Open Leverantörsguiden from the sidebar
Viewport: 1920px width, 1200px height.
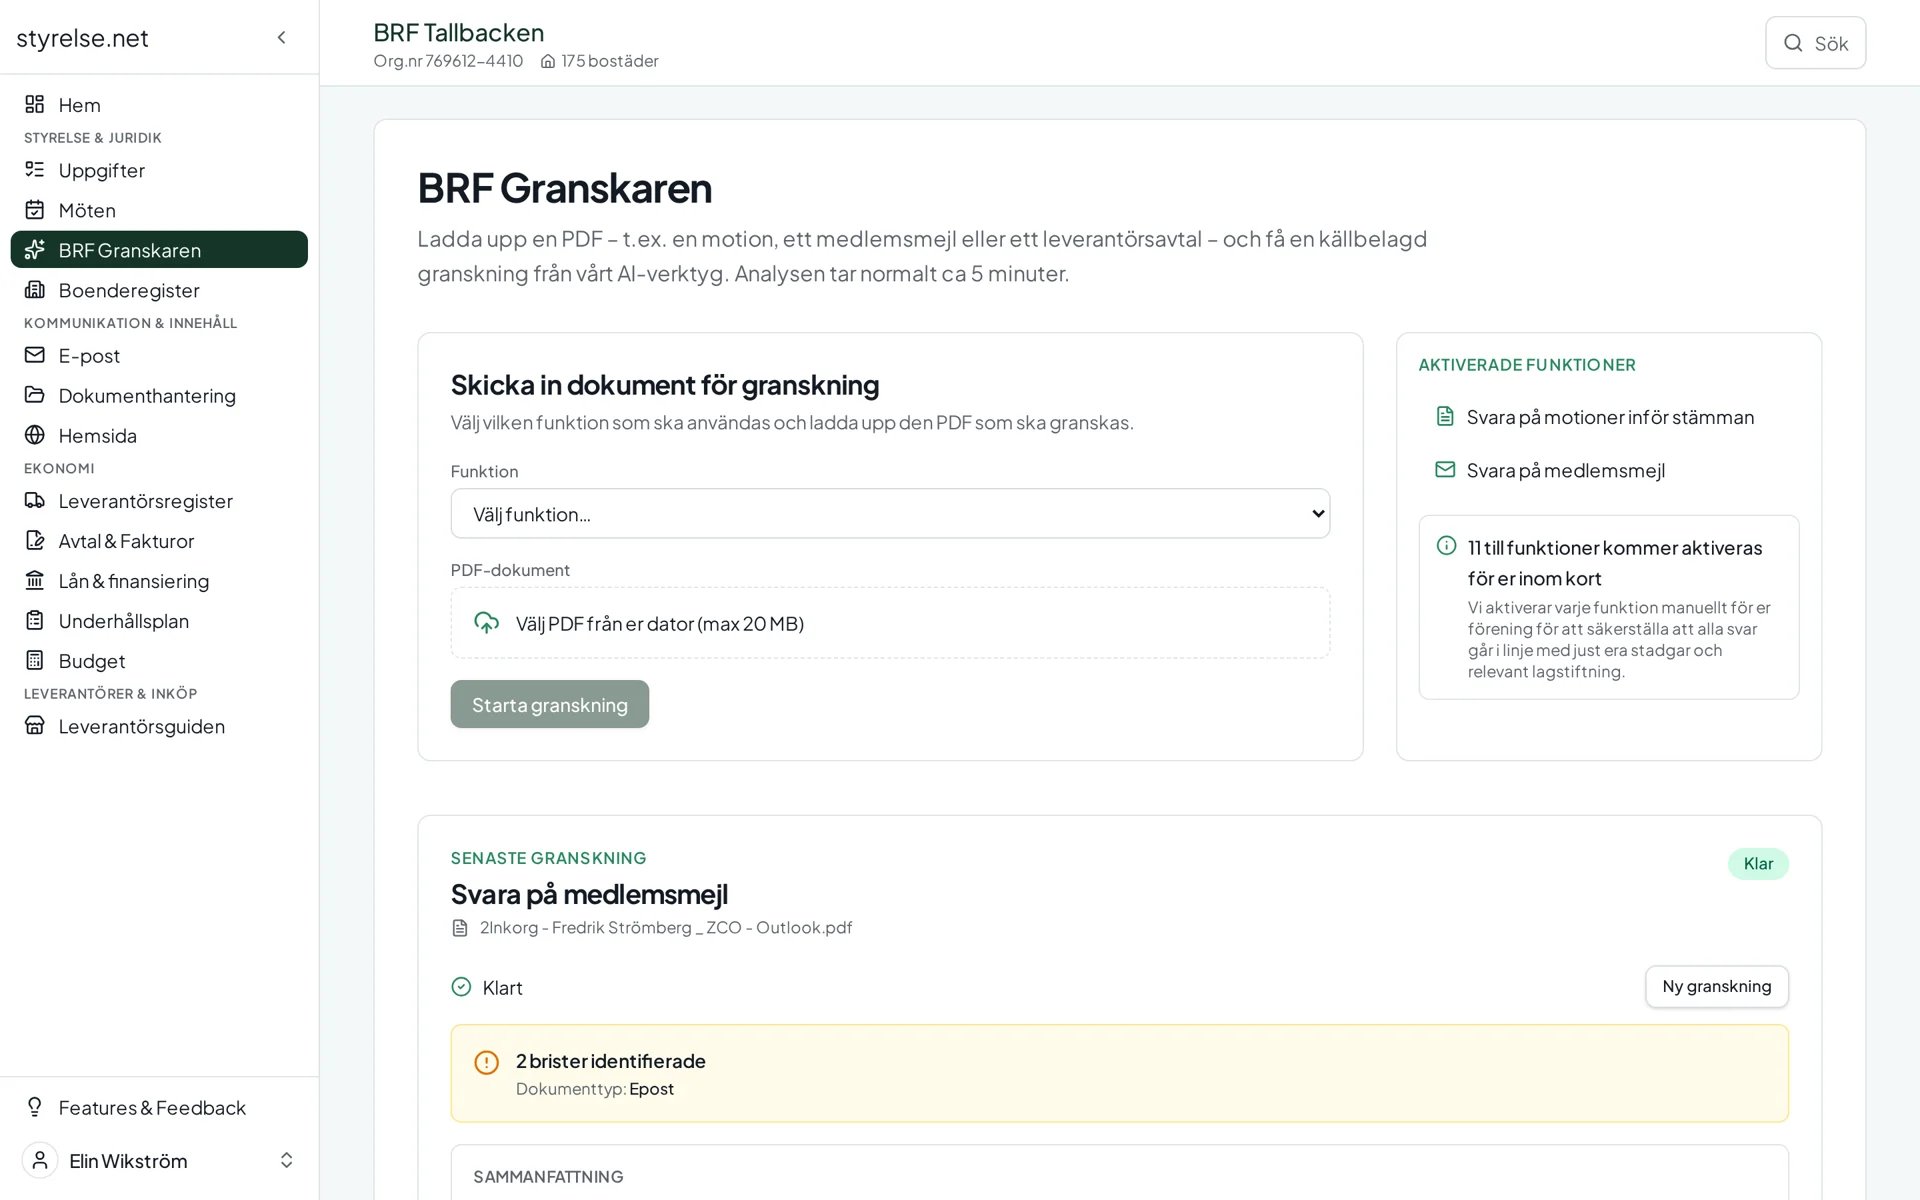pos(160,726)
